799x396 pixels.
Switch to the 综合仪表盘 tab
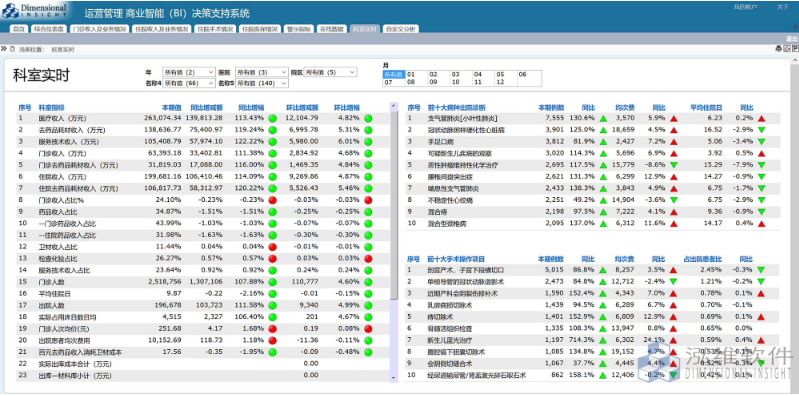pyautogui.click(x=49, y=29)
